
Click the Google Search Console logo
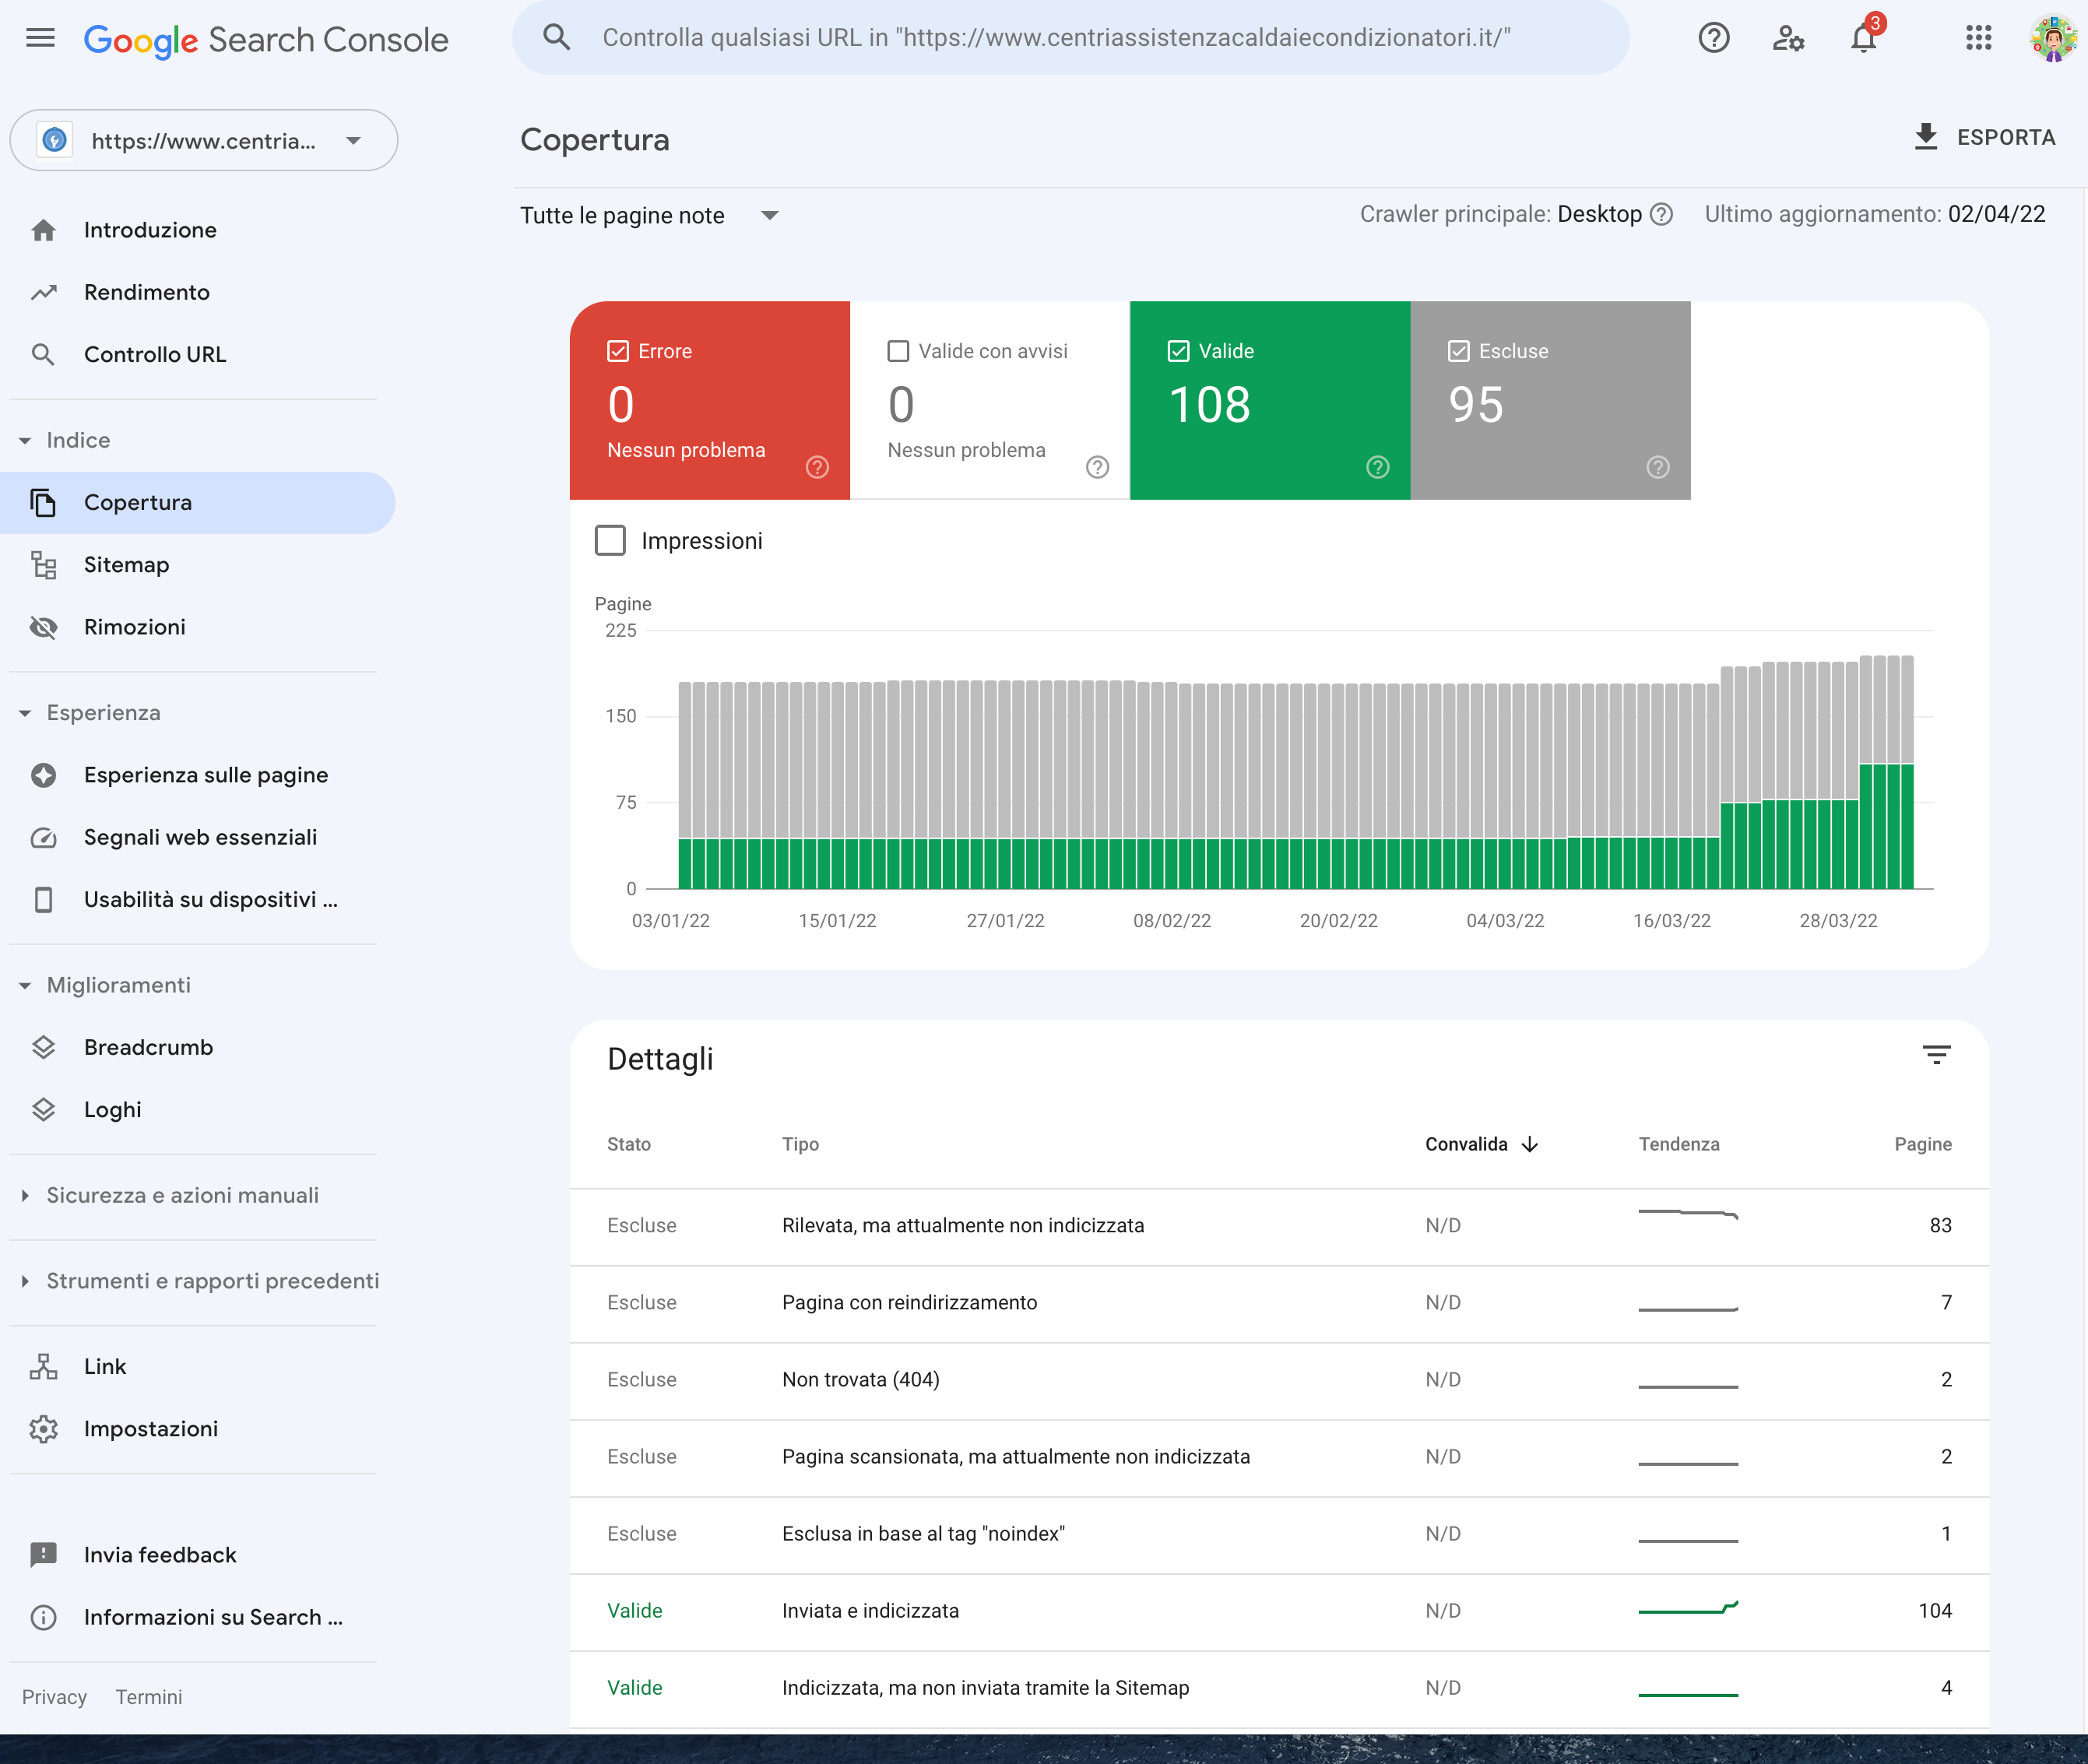coord(266,40)
